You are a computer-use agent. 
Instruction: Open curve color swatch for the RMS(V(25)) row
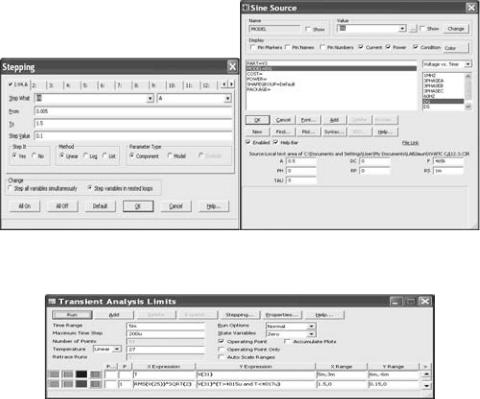point(81,384)
